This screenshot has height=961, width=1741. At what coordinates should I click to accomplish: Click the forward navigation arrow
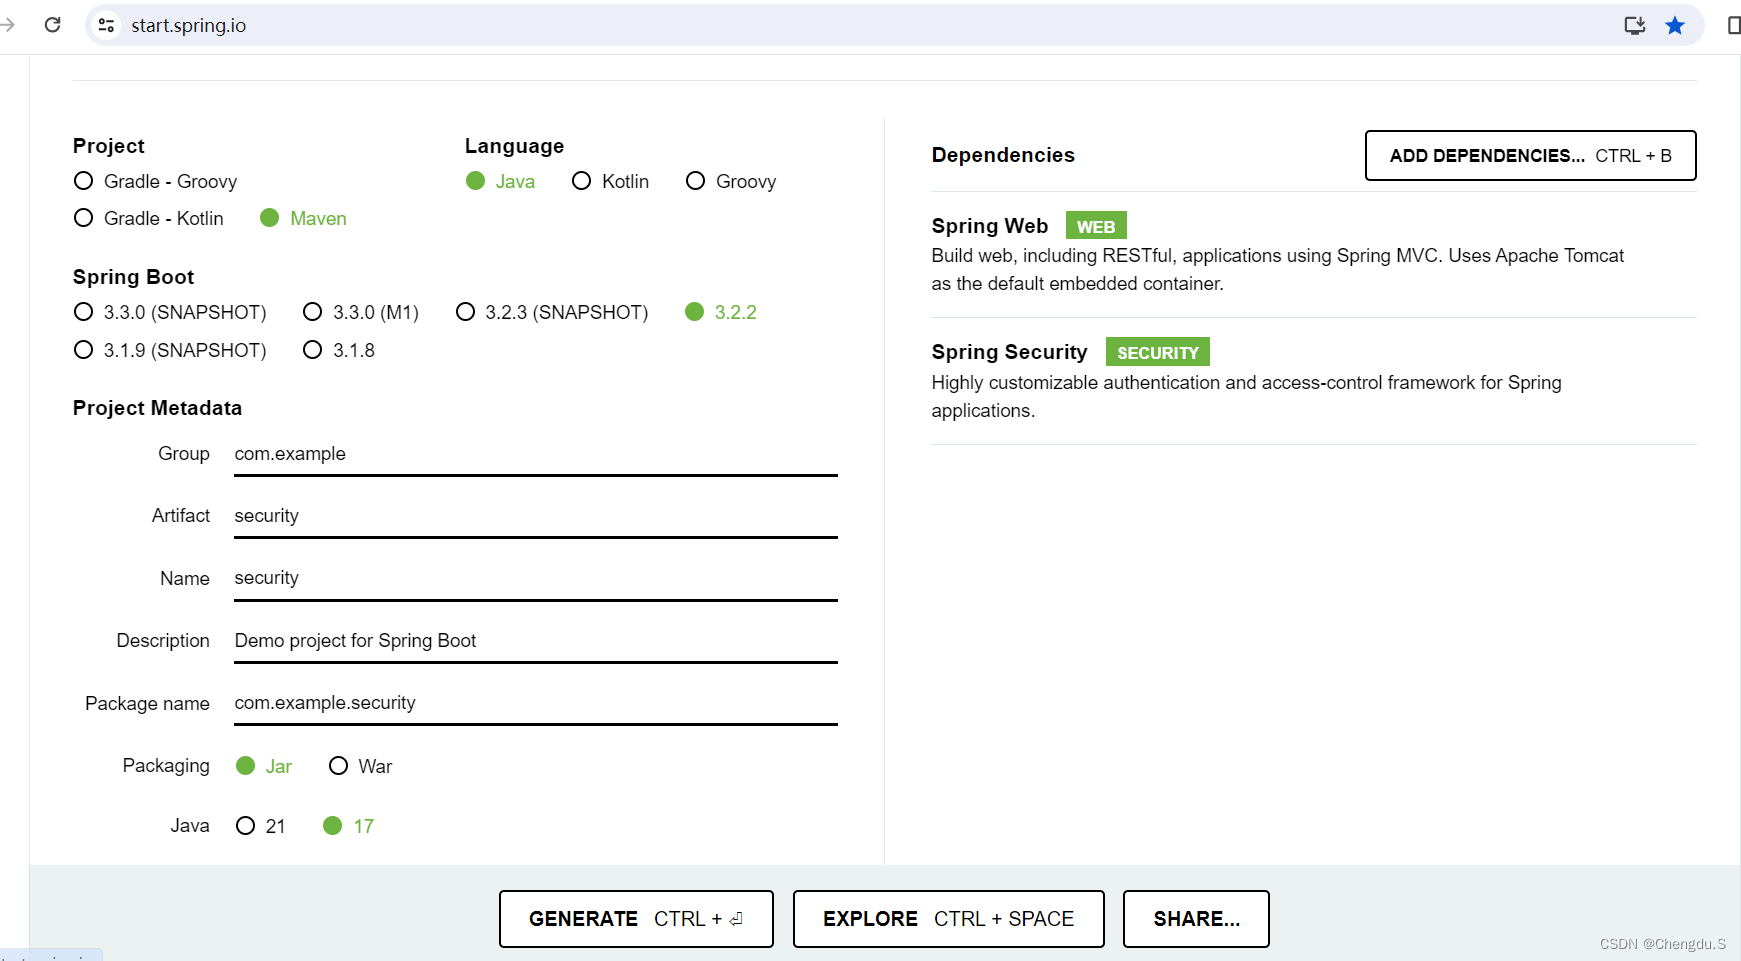pyautogui.click(x=7, y=25)
